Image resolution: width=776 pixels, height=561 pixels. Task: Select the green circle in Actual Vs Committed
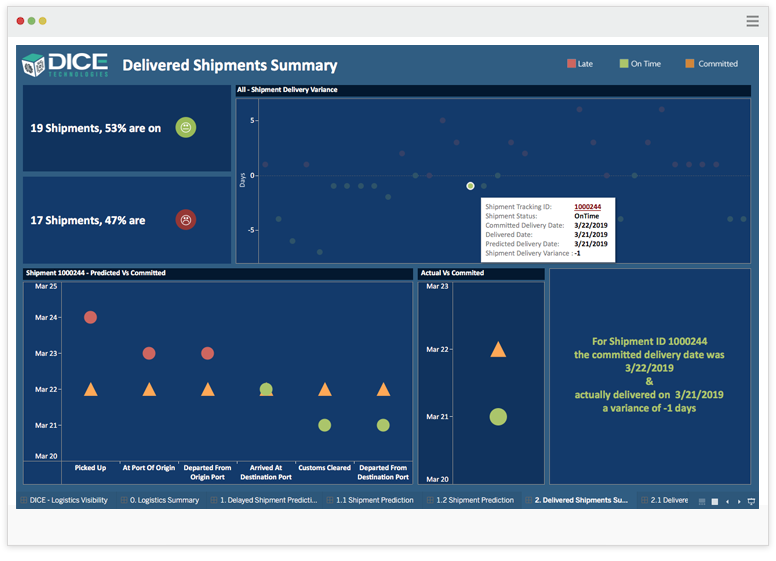click(498, 416)
